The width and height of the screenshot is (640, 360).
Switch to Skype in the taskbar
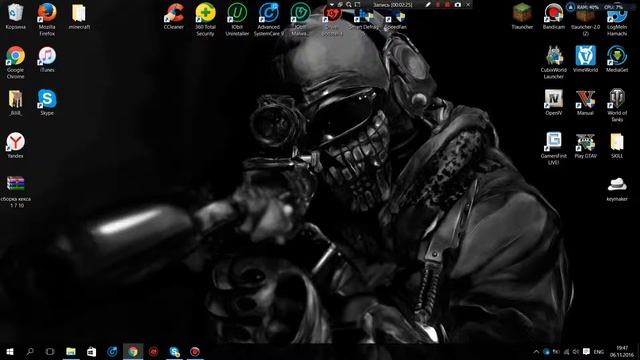pos(174,351)
